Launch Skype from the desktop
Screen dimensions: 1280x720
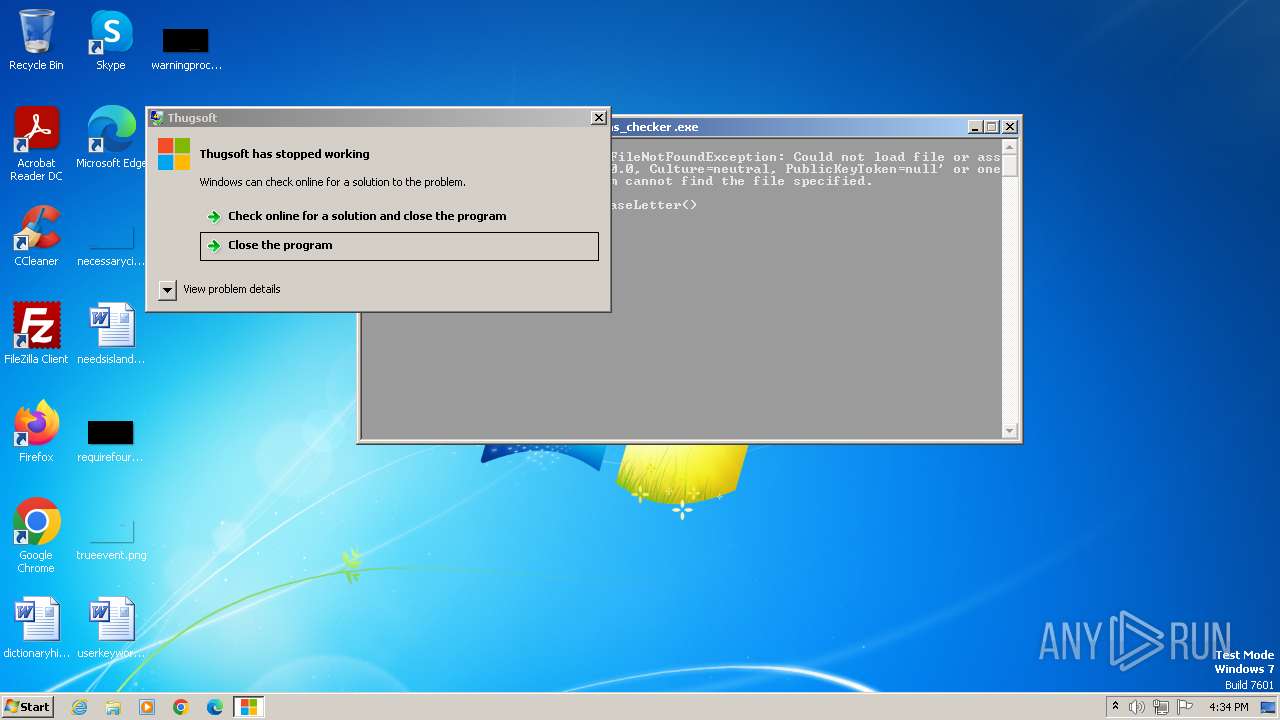click(x=111, y=40)
